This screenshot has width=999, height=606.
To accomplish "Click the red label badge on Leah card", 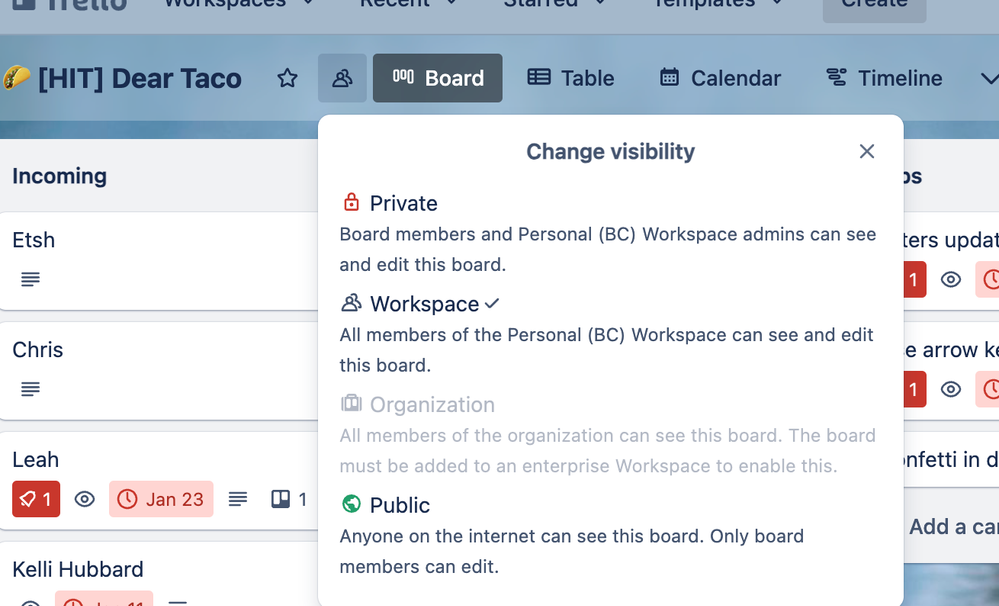I will click(36, 499).
